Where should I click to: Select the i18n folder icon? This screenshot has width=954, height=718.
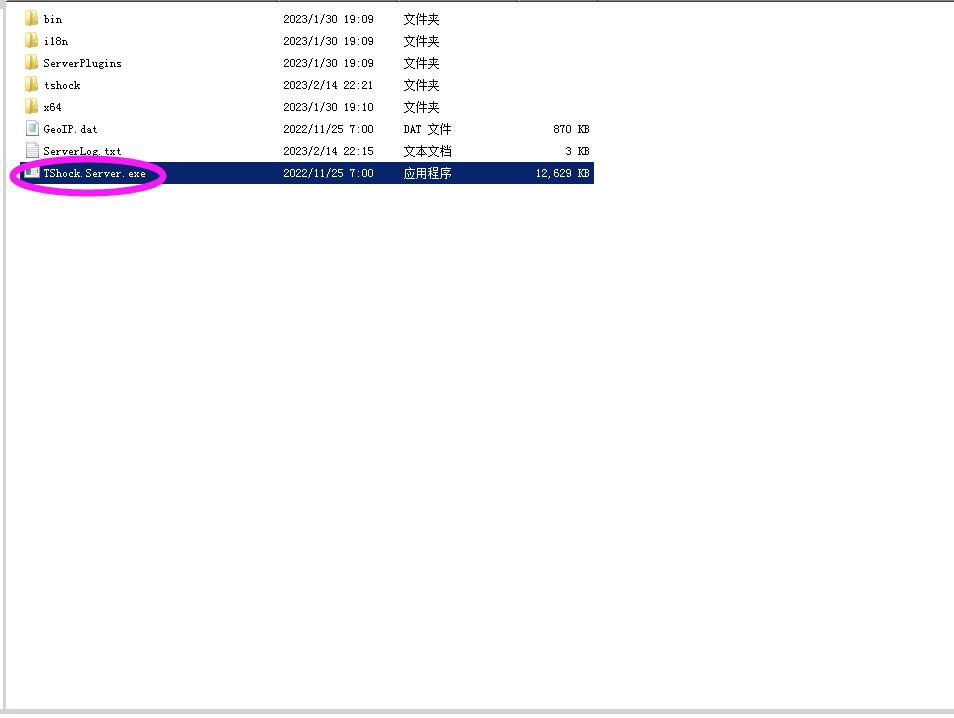click(32, 41)
